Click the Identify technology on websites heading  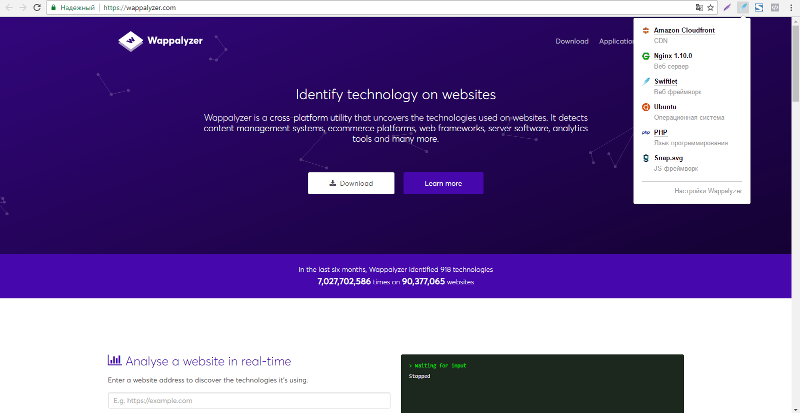pos(396,94)
